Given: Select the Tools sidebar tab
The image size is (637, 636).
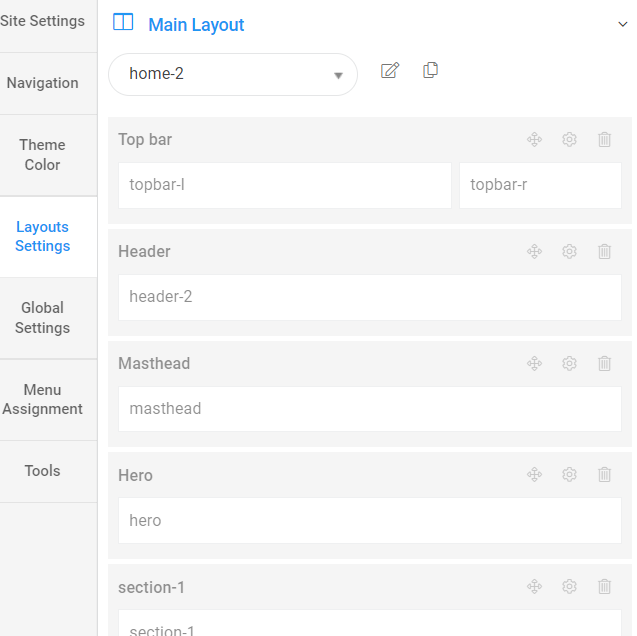Looking at the screenshot, I should tap(43, 471).
